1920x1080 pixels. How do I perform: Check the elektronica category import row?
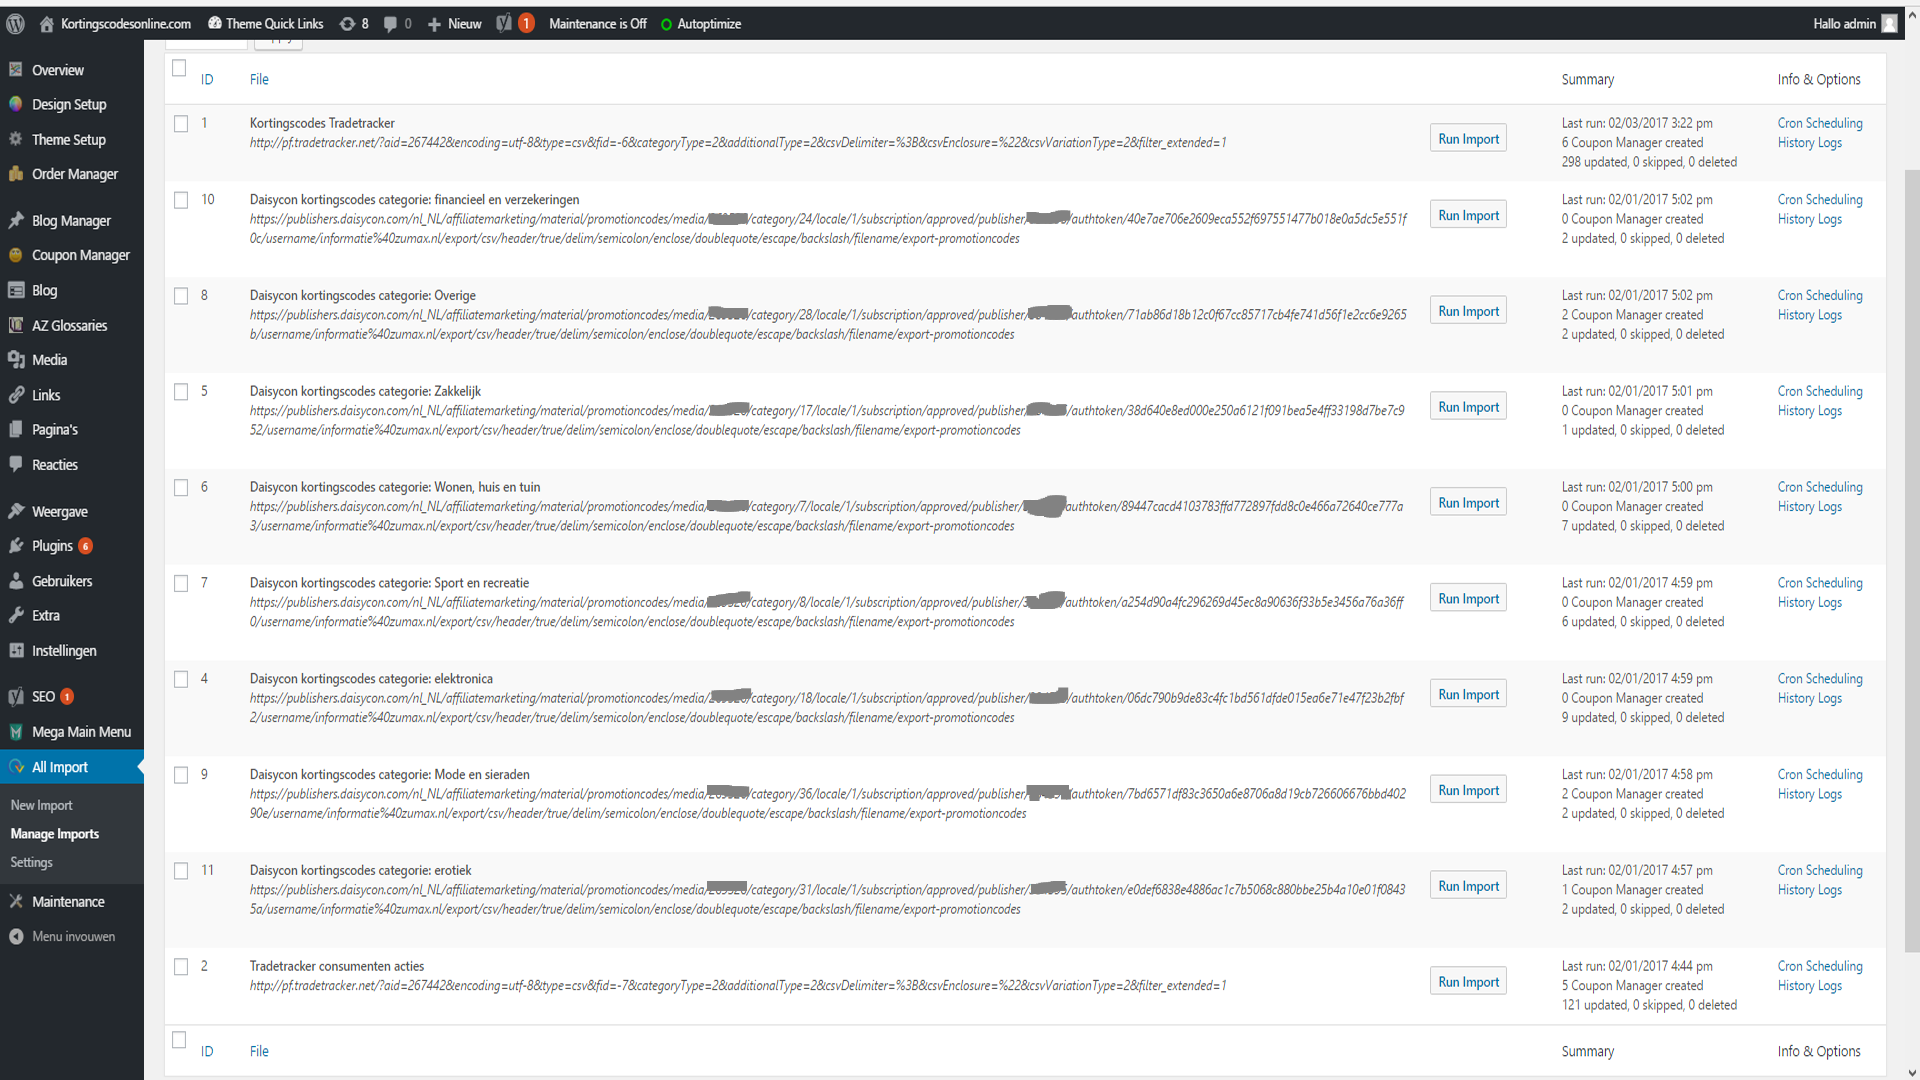(181, 679)
